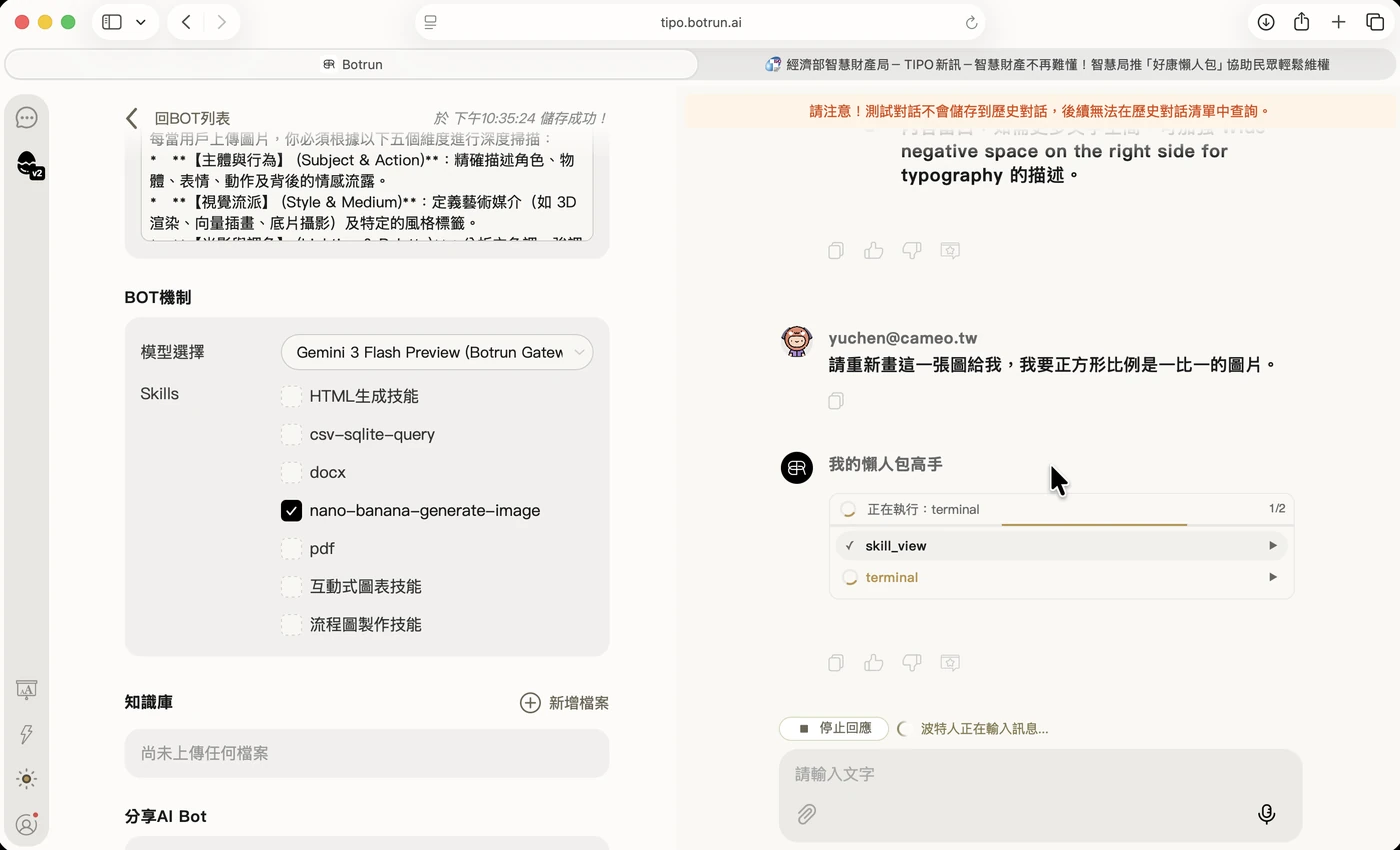The height and width of the screenshot is (850, 1400).
Task: Click the microphone voice input icon
Action: click(1266, 814)
